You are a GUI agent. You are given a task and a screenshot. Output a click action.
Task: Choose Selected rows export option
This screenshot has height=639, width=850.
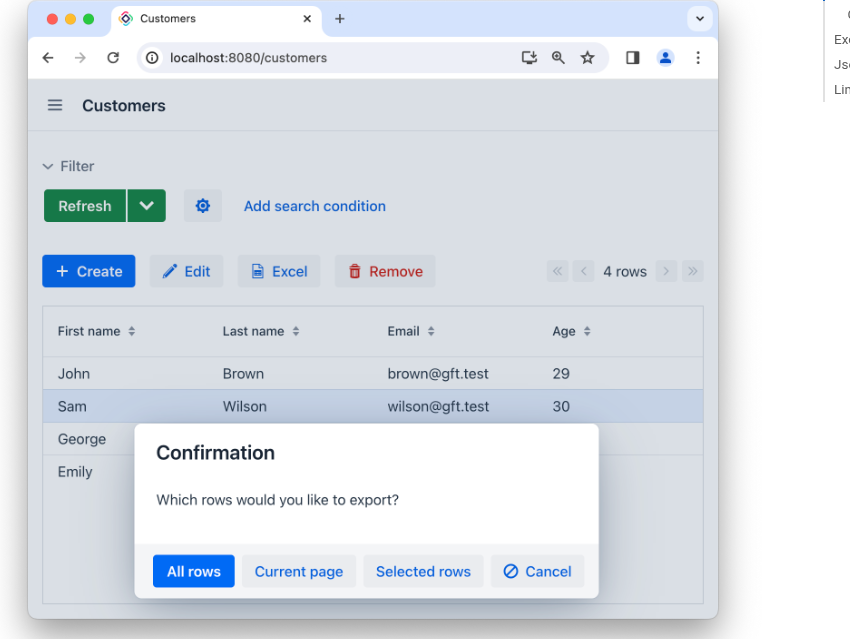[x=423, y=572]
